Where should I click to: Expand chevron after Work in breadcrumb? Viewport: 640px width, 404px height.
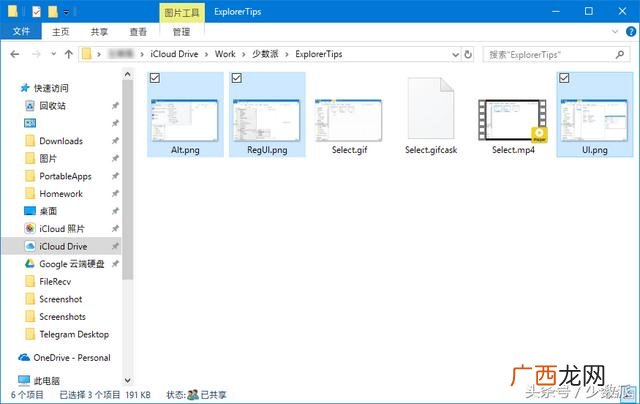pyautogui.click(x=244, y=54)
